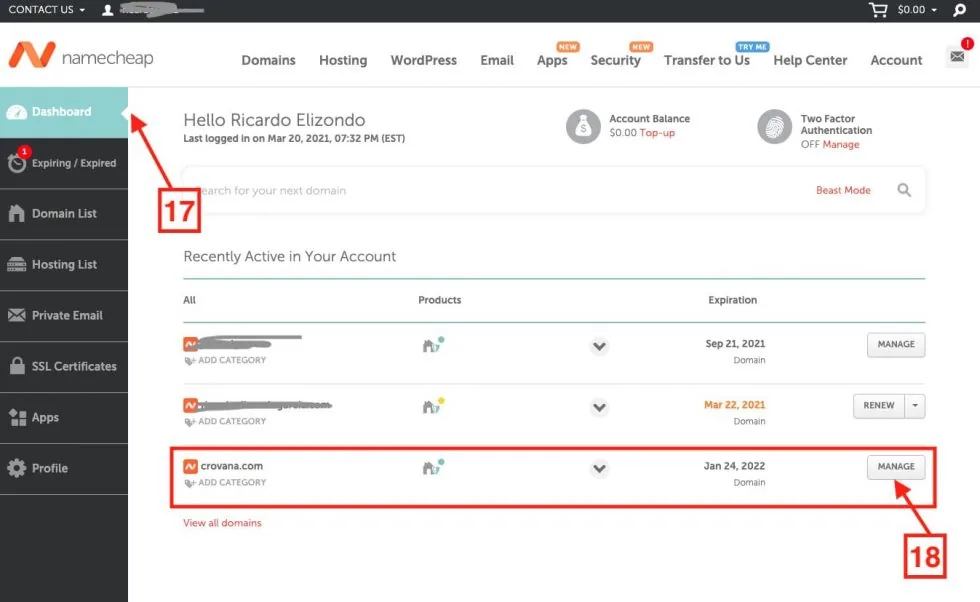The width and height of the screenshot is (980, 602).
Task: Open the Domains menu
Action: 269,60
